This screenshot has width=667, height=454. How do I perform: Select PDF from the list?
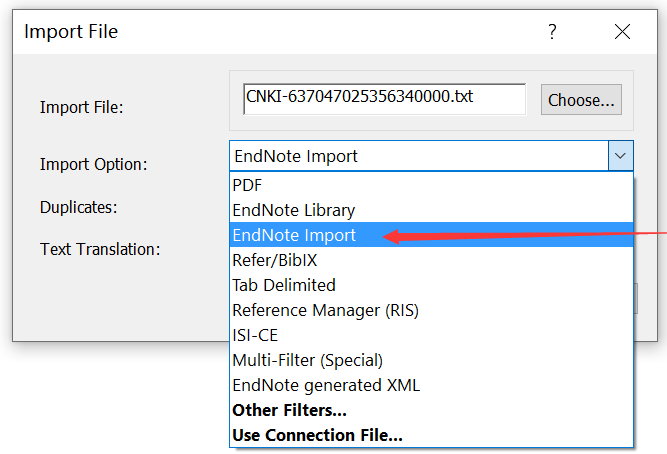coord(247,185)
